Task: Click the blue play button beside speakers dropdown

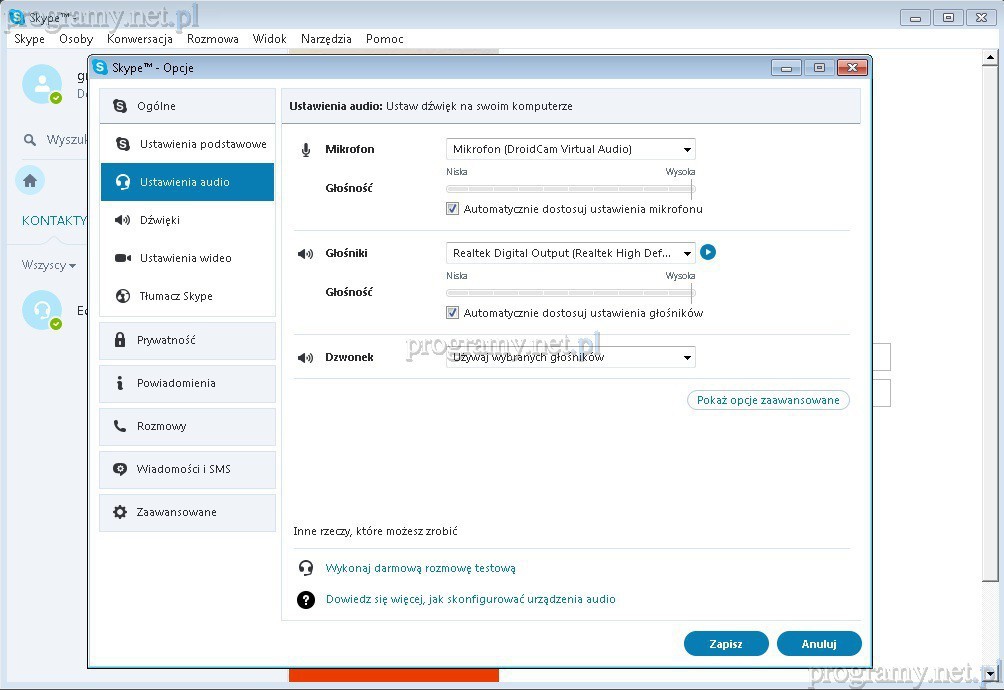Action: click(708, 252)
